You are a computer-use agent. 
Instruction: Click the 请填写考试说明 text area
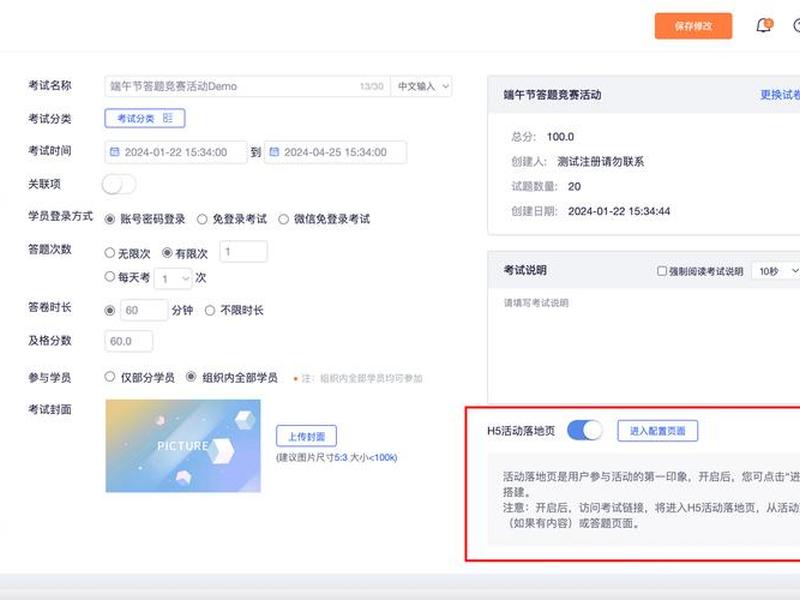pyautogui.click(x=644, y=348)
